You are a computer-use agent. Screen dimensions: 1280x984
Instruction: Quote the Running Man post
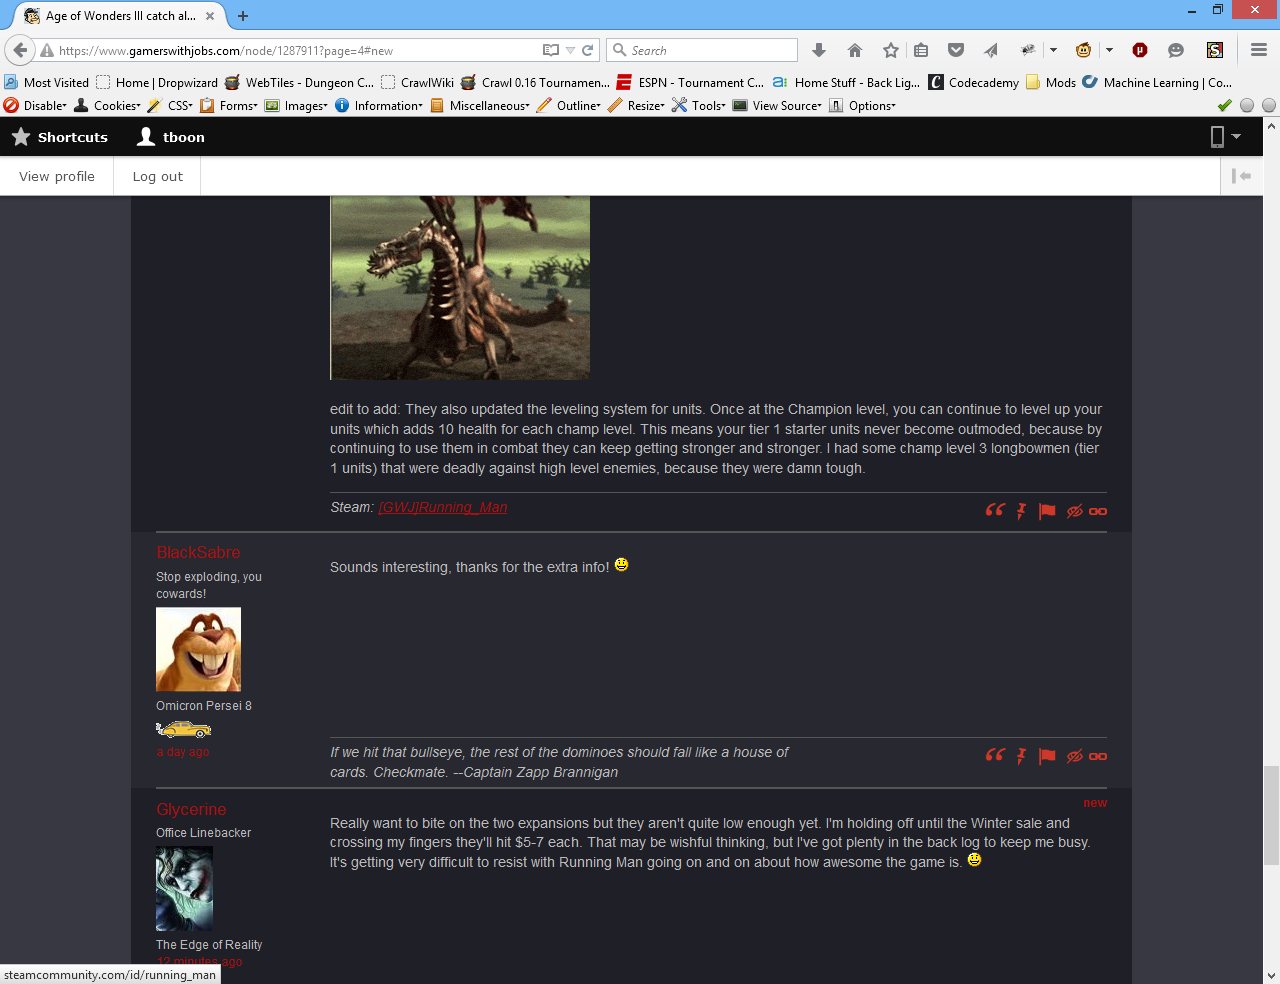pos(995,510)
